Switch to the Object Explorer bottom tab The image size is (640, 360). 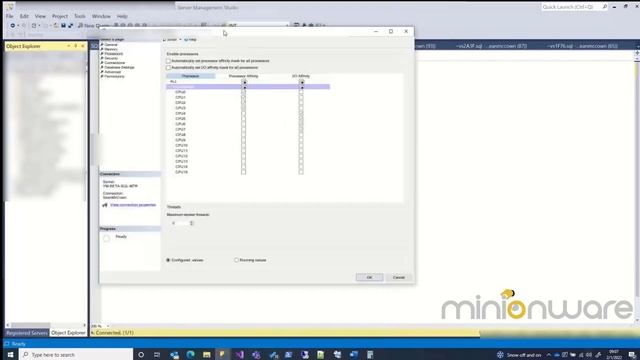tap(68, 333)
